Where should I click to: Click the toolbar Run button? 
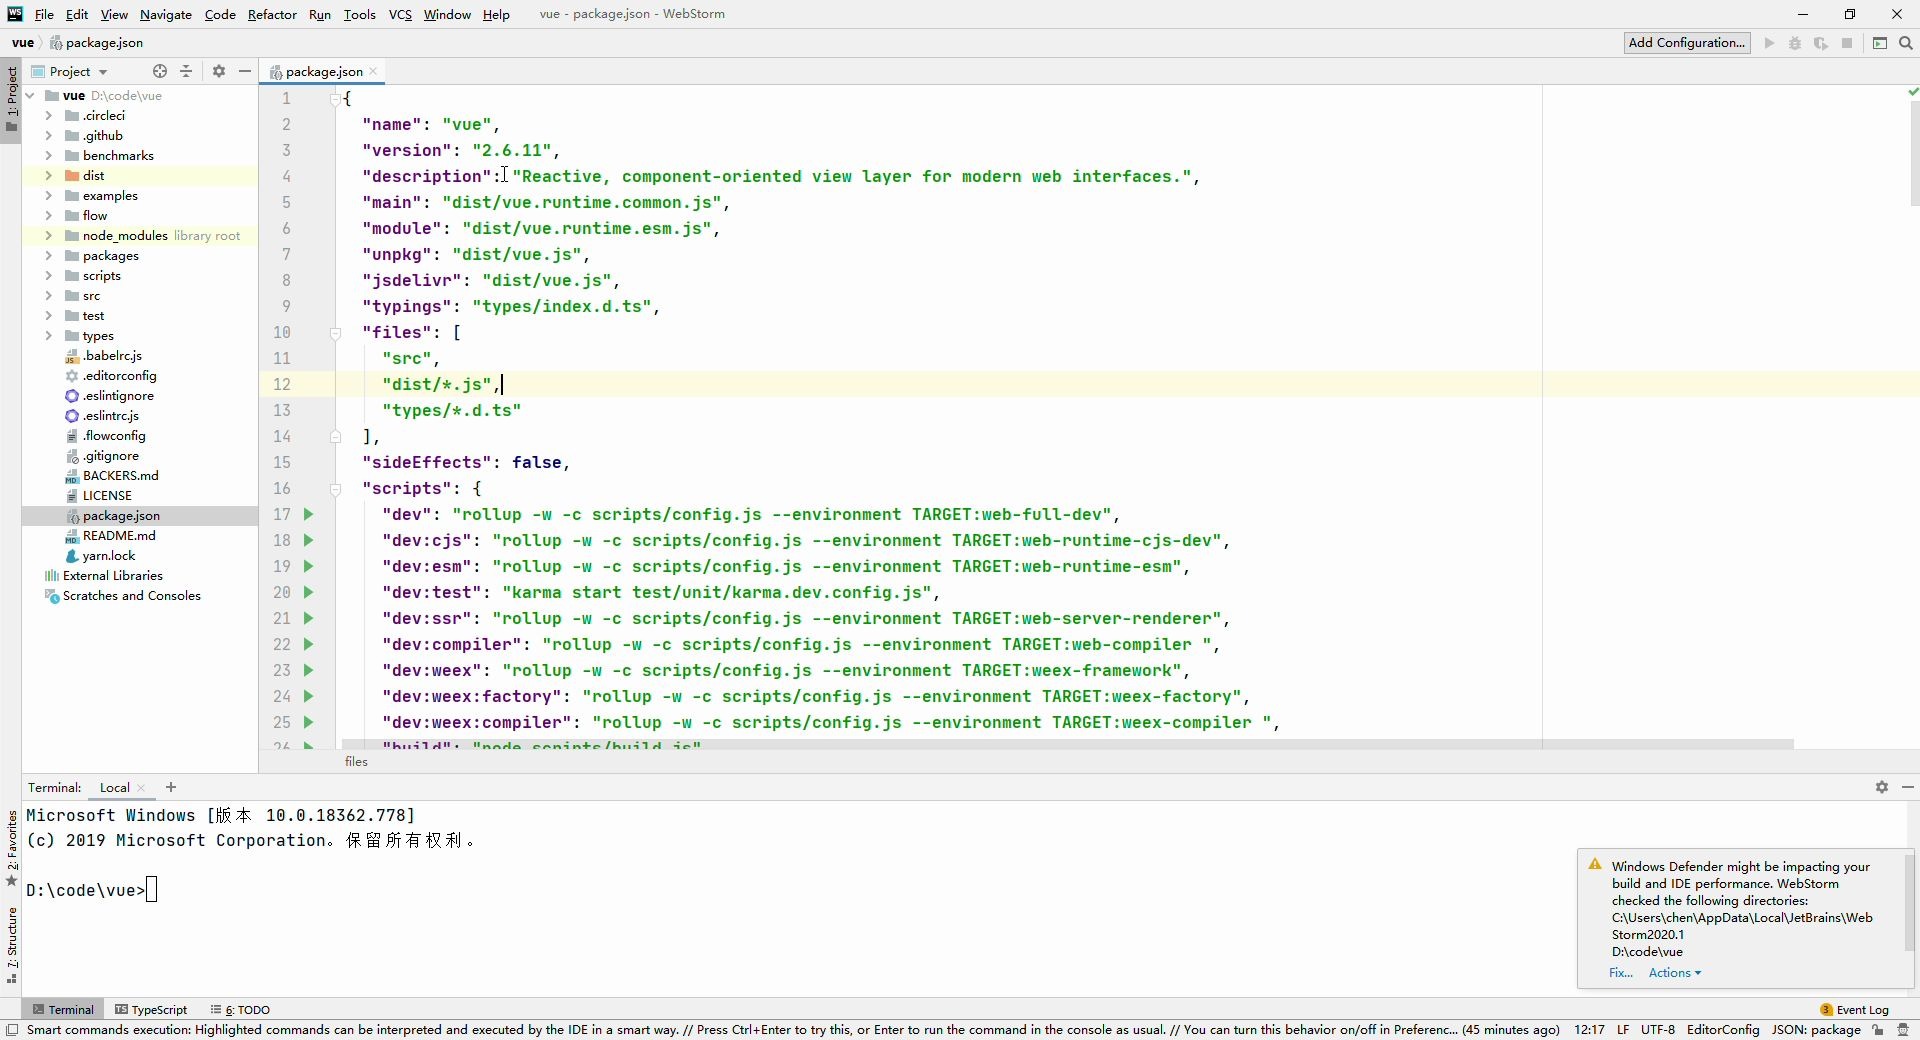point(1769,43)
